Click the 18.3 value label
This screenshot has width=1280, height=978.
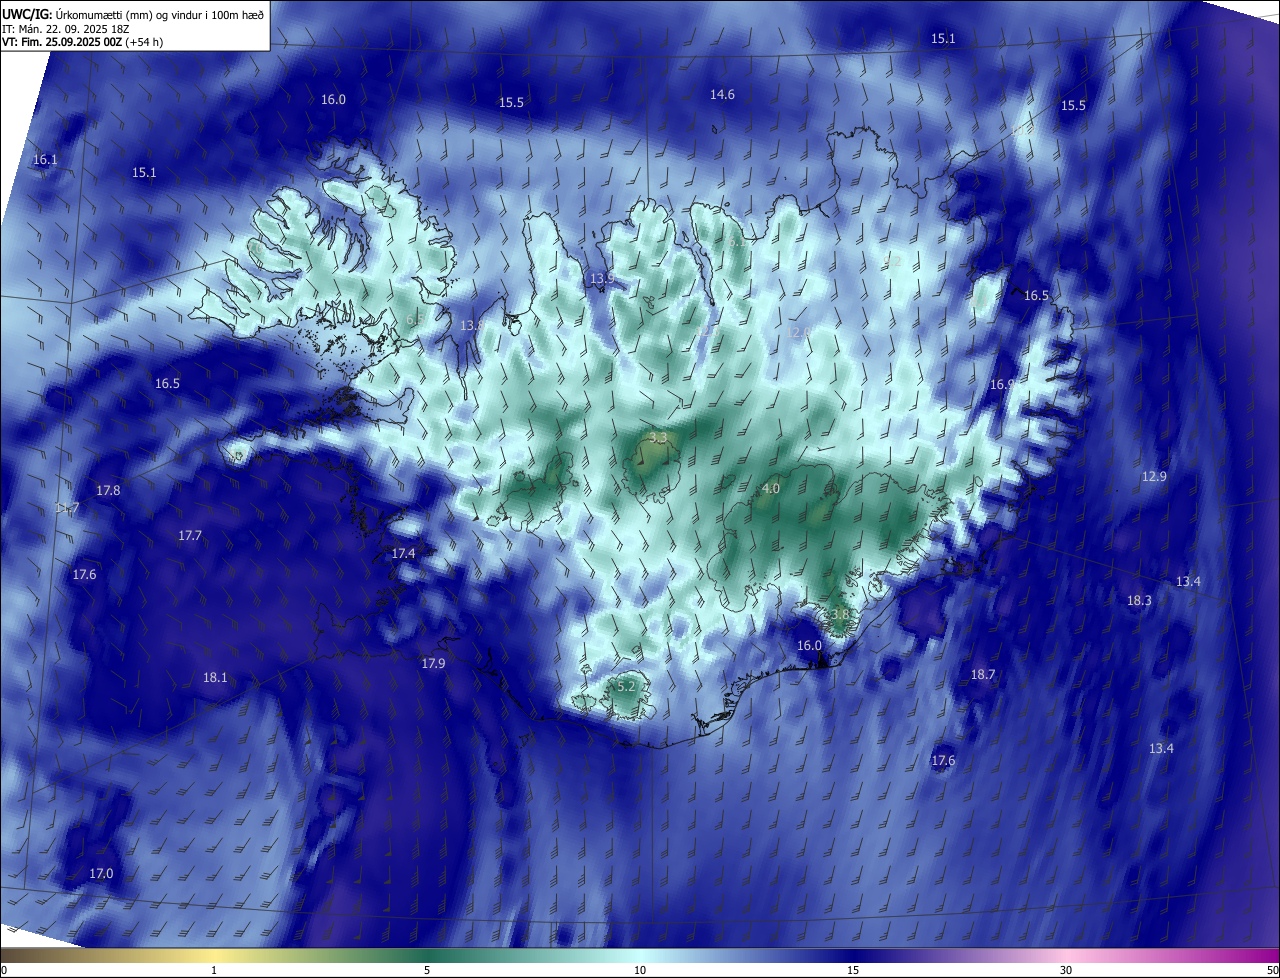(x=1139, y=601)
